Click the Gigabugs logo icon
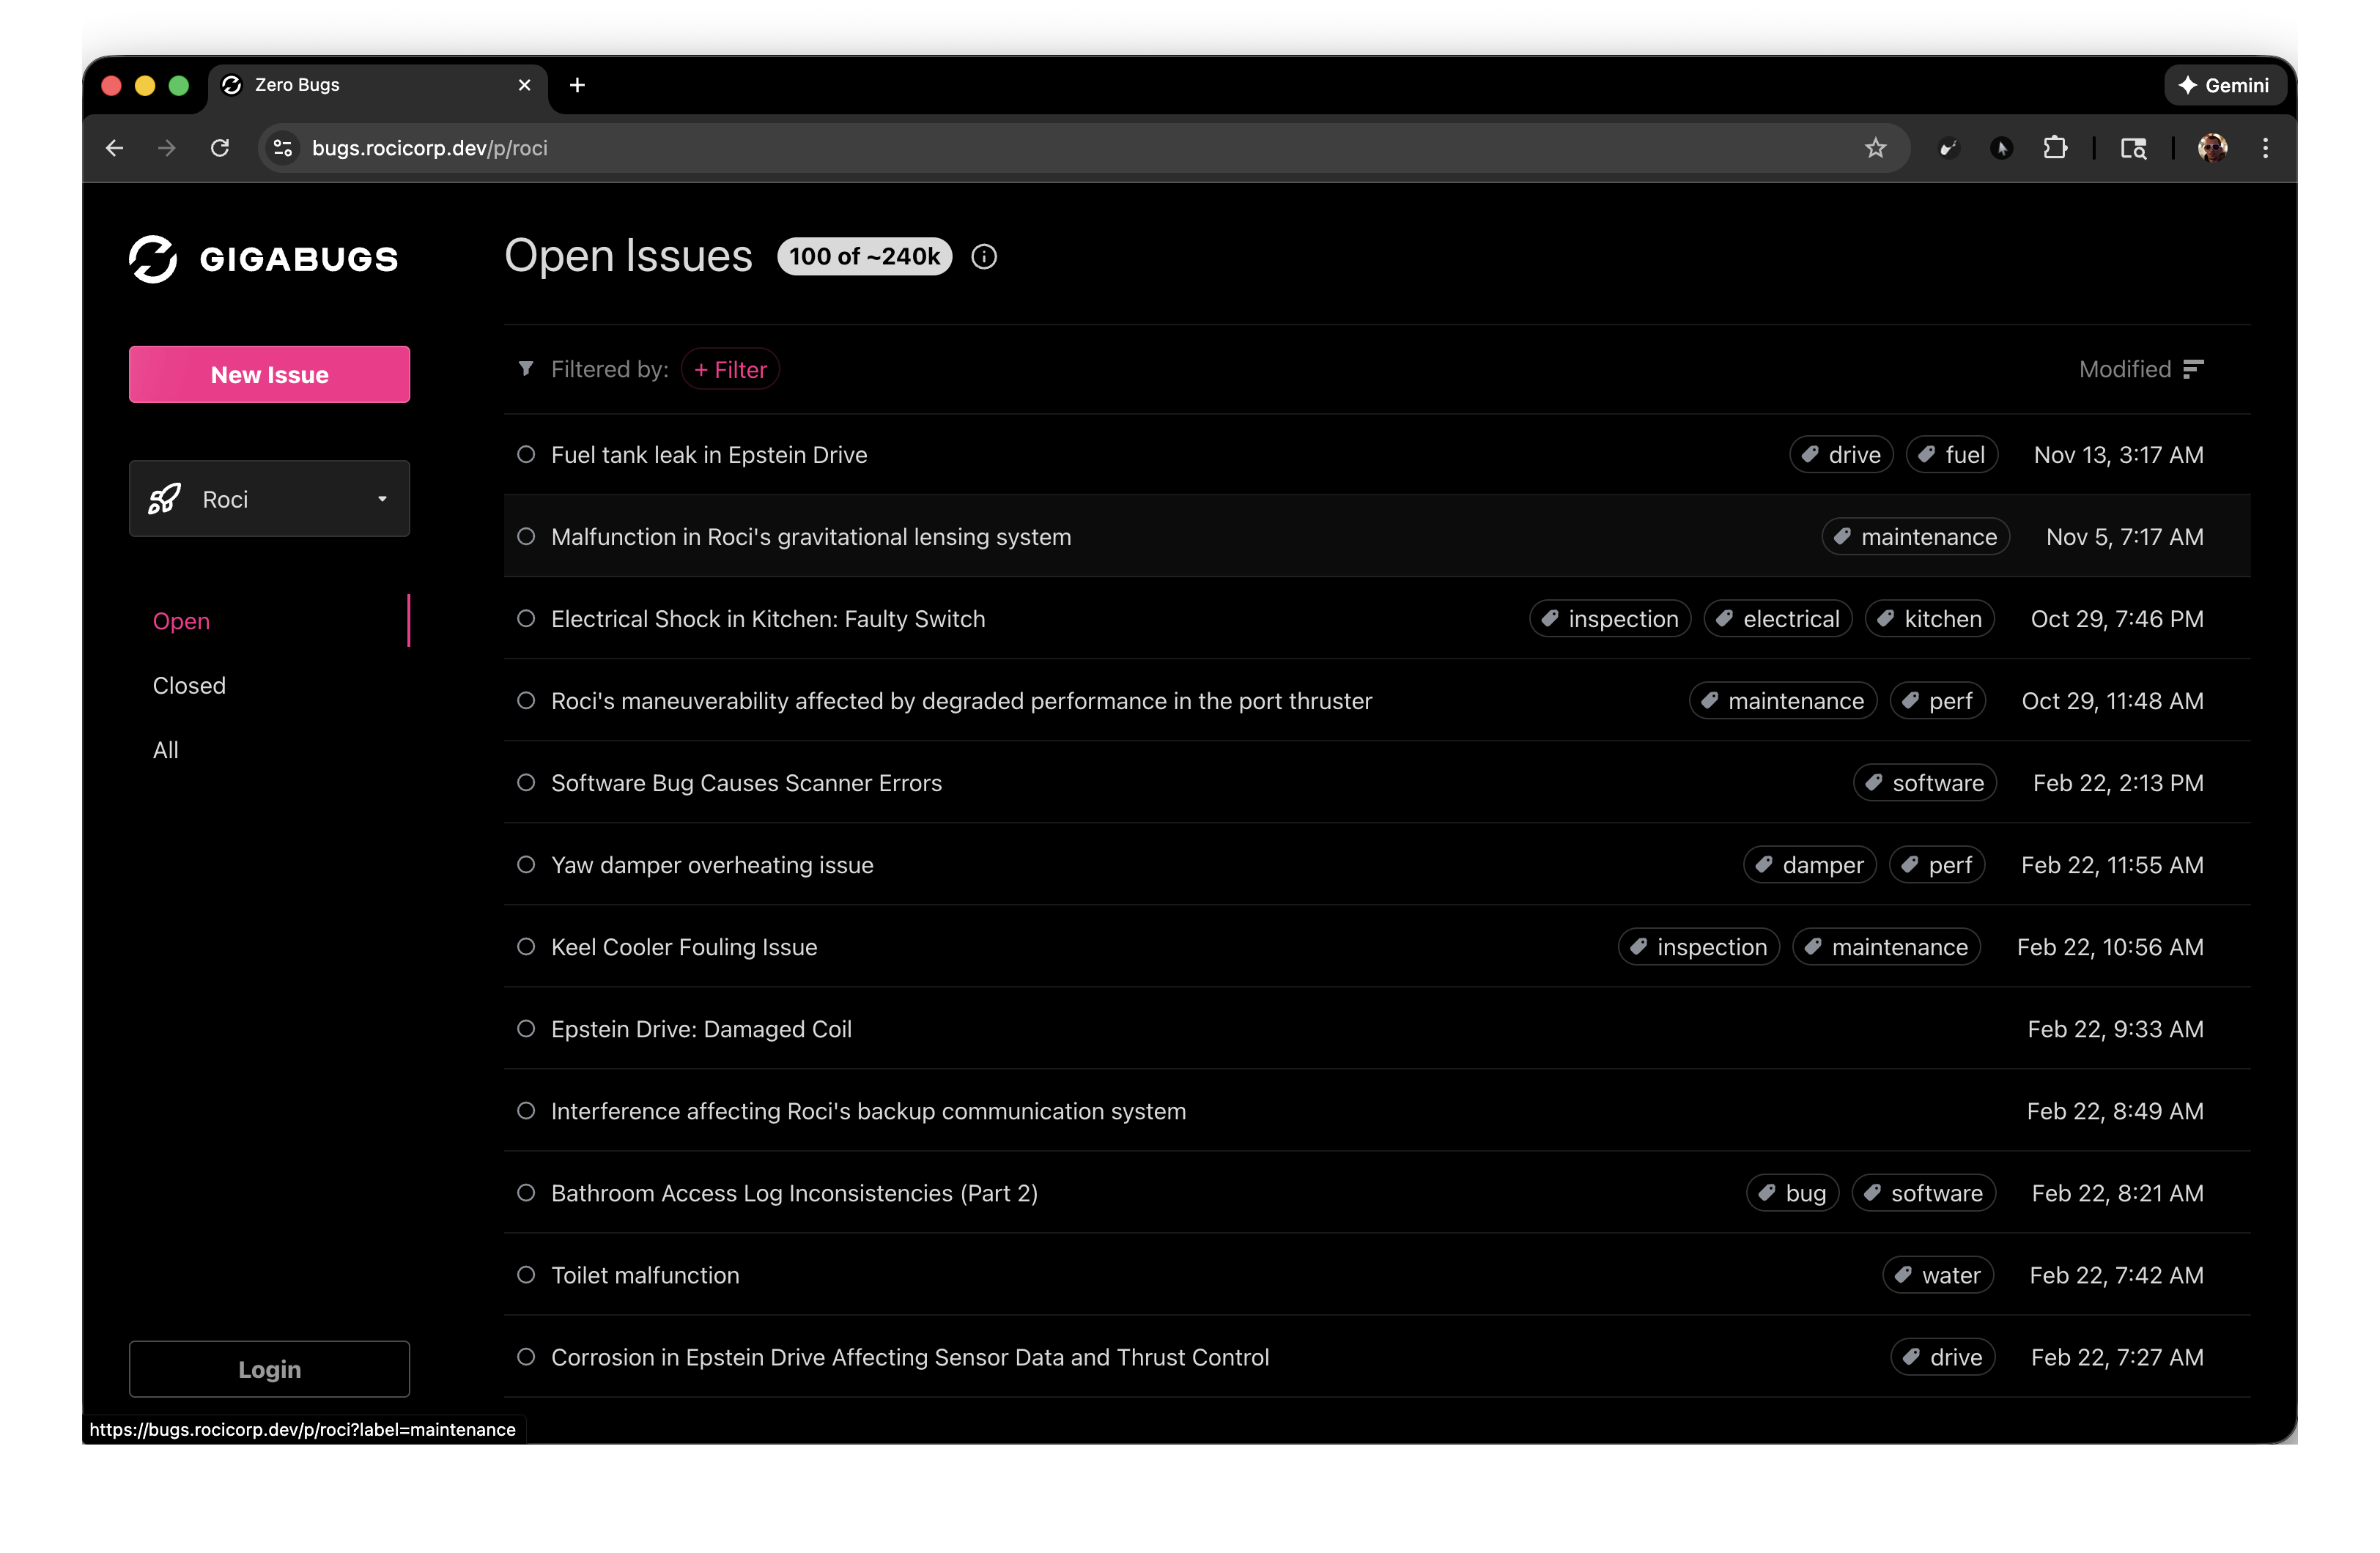Screen dimensions: 2380x1553 click(x=153, y=259)
